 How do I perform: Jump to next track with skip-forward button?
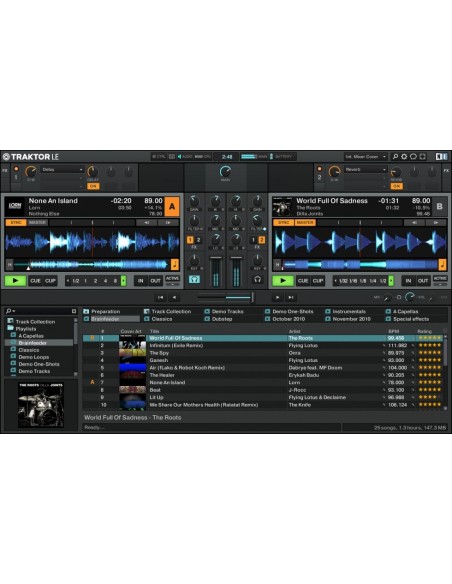291,297
